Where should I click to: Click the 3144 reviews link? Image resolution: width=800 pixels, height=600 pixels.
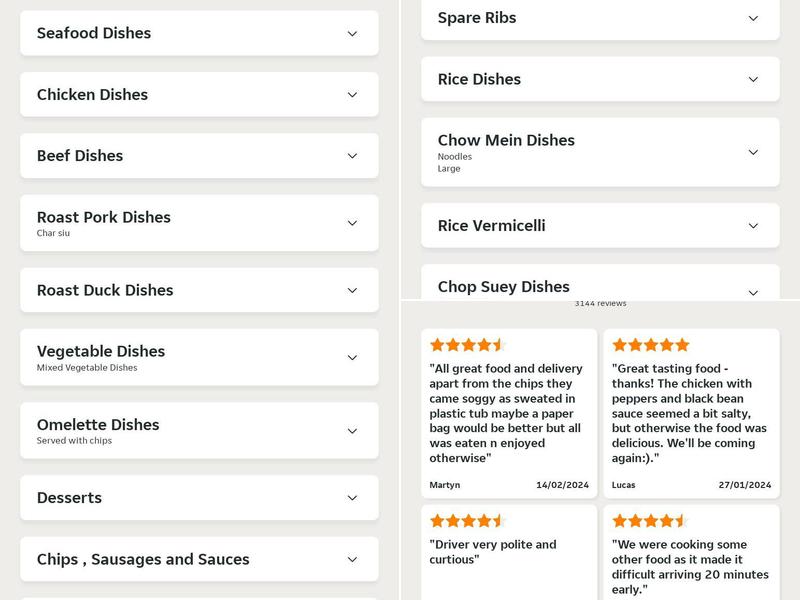[x=600, y=303]
